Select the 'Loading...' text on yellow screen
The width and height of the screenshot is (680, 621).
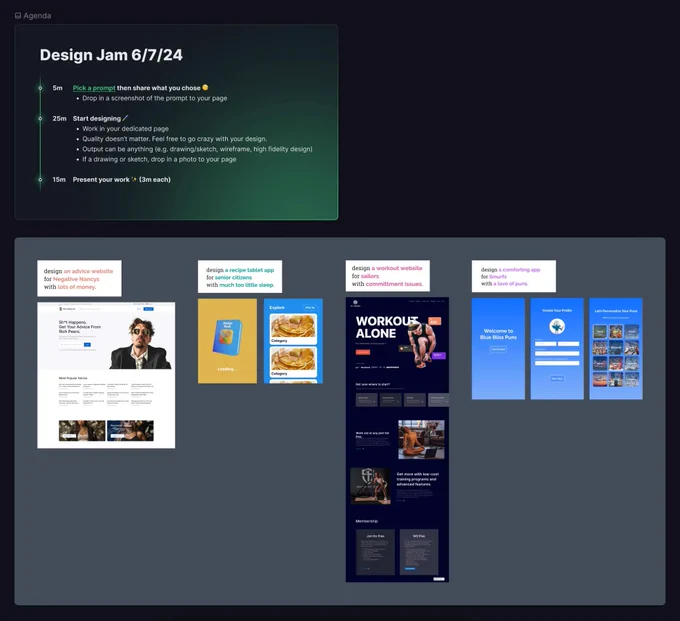tap(227, 369)
